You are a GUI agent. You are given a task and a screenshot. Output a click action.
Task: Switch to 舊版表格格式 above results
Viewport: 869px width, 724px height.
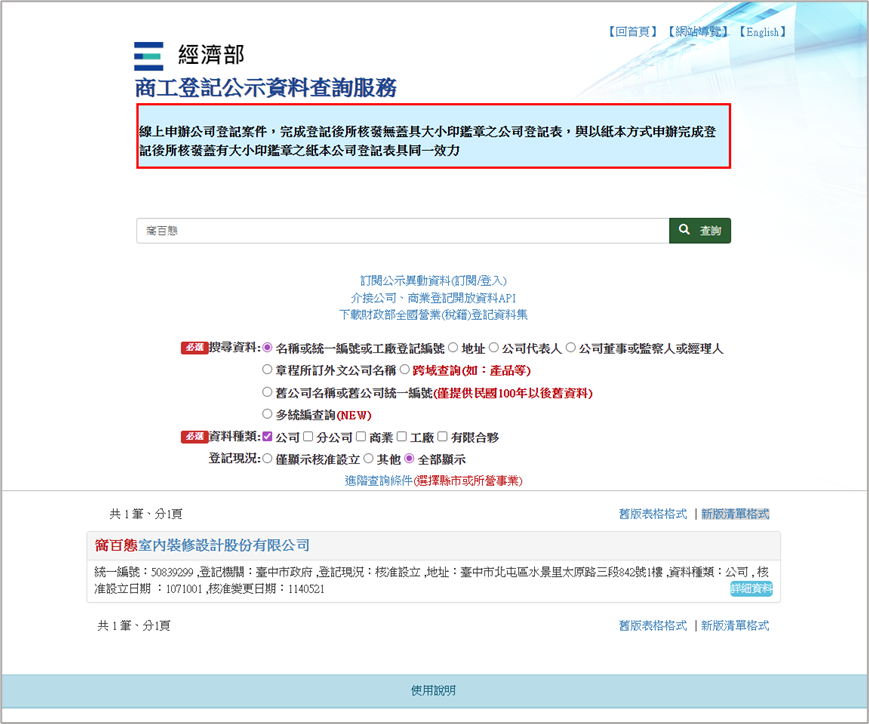click(x=652, y=514)
